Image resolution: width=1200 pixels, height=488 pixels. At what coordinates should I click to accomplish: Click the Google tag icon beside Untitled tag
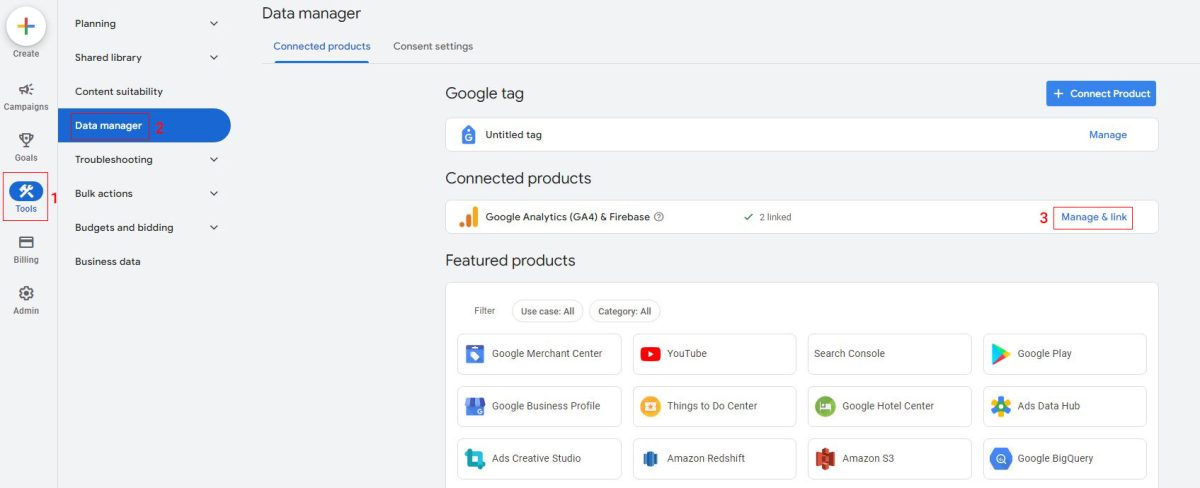pyautogui.click(x=468, y=135)
